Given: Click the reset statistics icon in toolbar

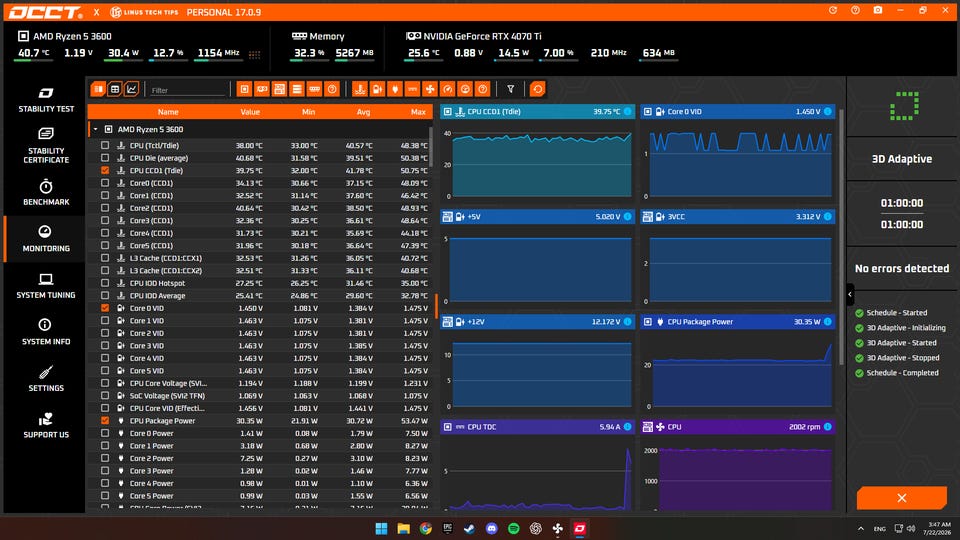Looking at the screenshot, I should (538, 89).
